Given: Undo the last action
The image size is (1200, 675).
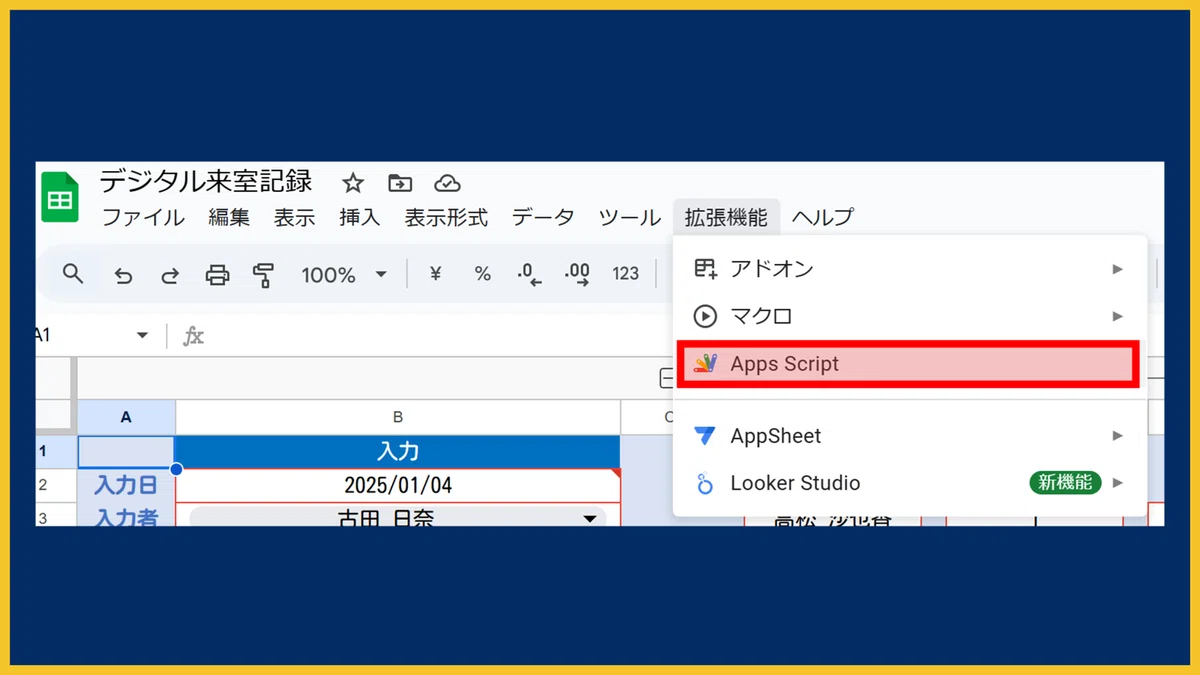Looking at the screenshot, I should pyautogui.click(x=123, y=275).
